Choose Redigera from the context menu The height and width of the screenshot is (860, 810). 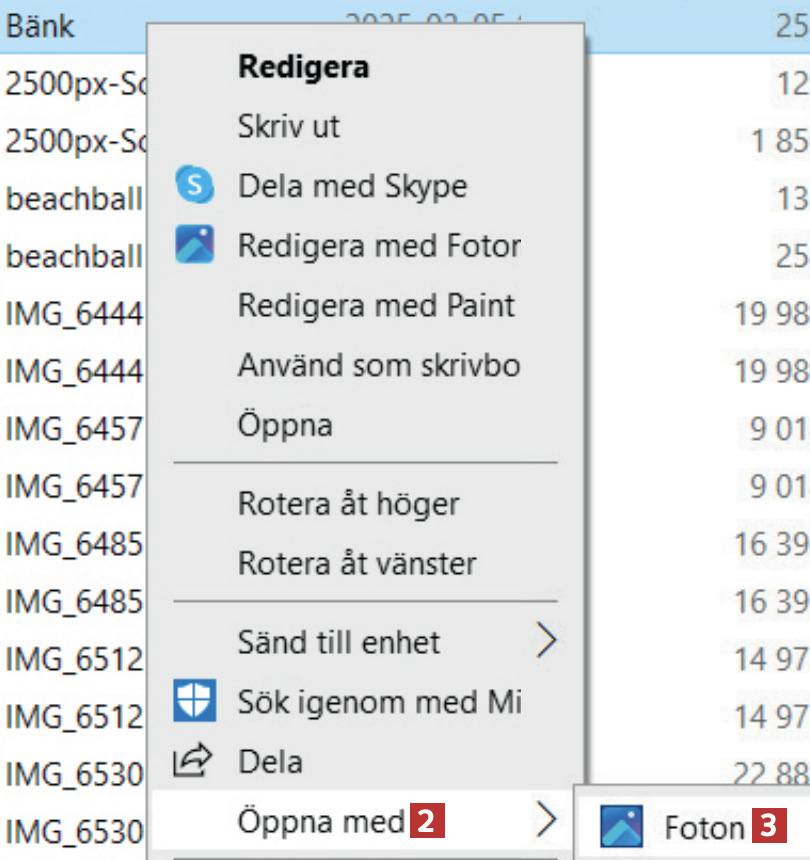coord(303,67)
